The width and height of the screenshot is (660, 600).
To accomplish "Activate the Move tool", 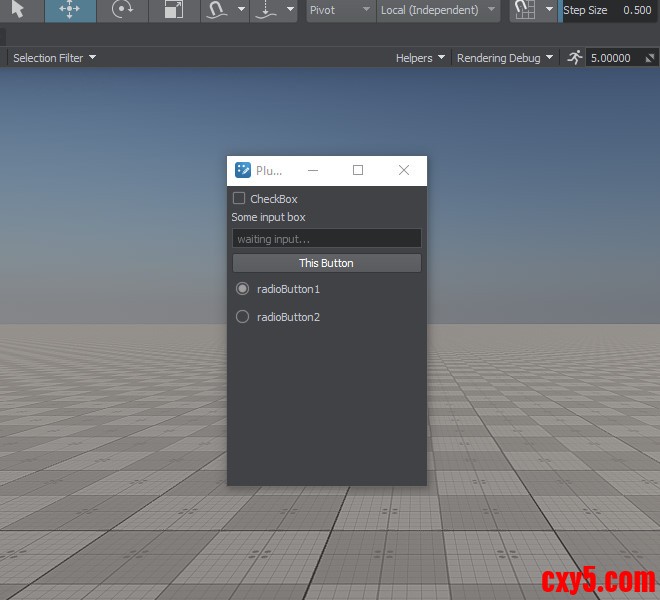I will [x=70, y=10].
